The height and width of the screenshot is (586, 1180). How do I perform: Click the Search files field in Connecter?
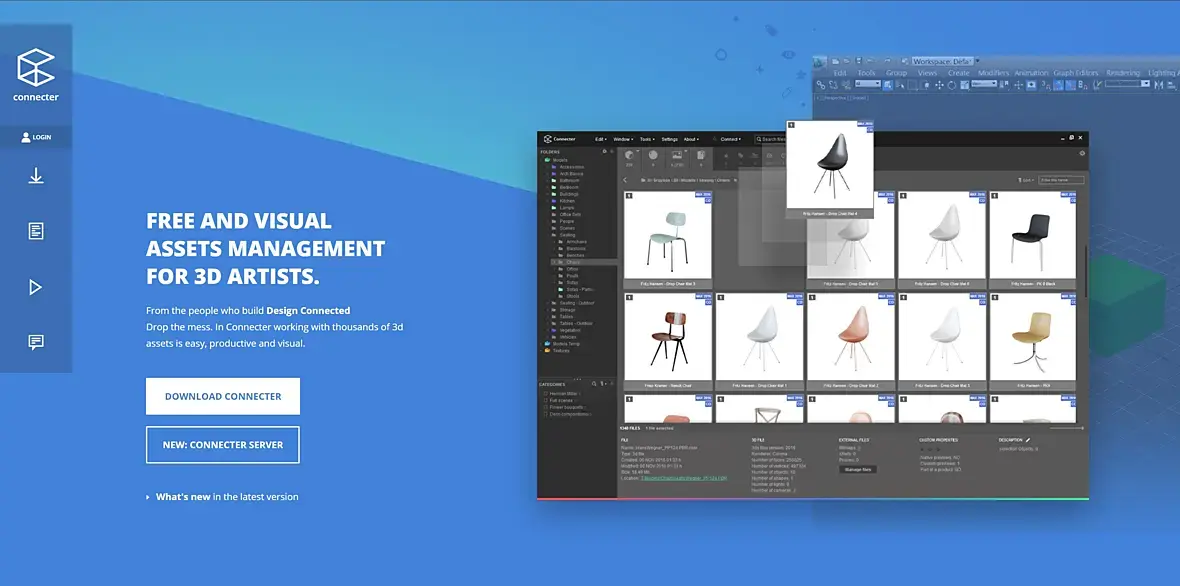point(769,139)
